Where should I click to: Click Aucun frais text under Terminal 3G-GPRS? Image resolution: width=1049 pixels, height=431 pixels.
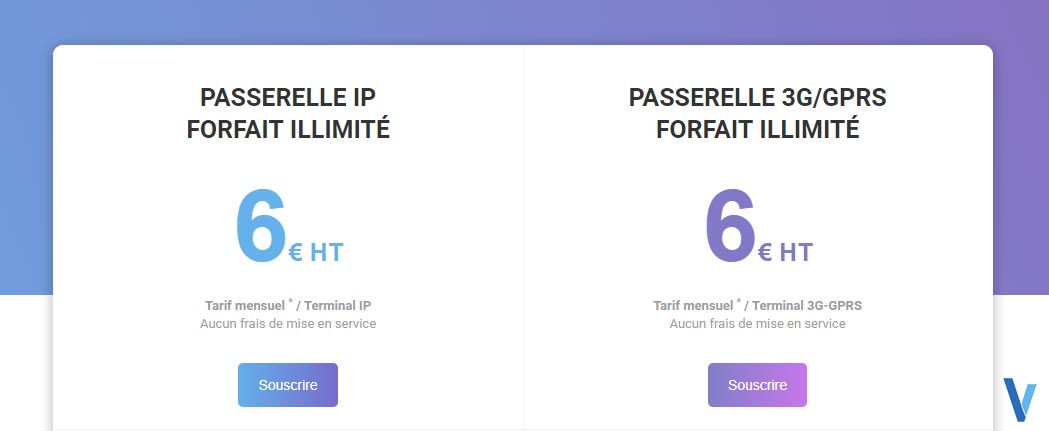click(x=757, y=324)
